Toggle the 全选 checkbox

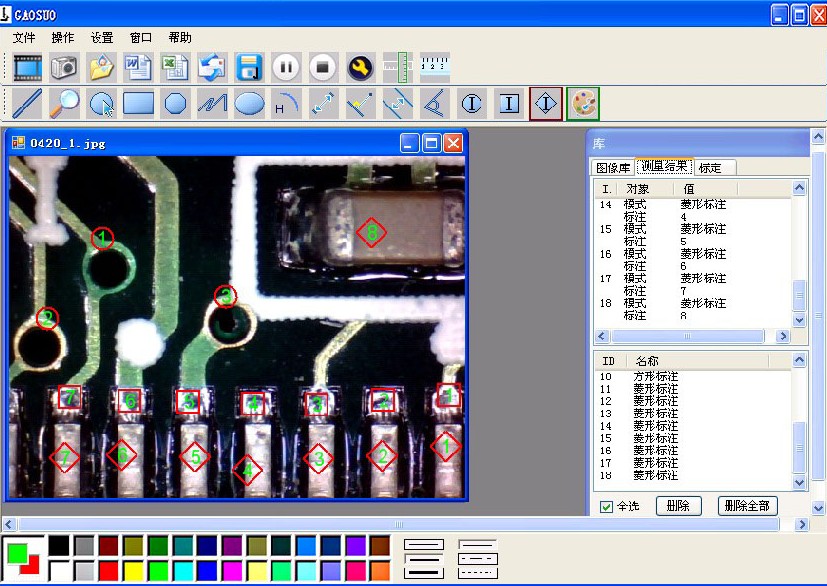coord(607,507)
